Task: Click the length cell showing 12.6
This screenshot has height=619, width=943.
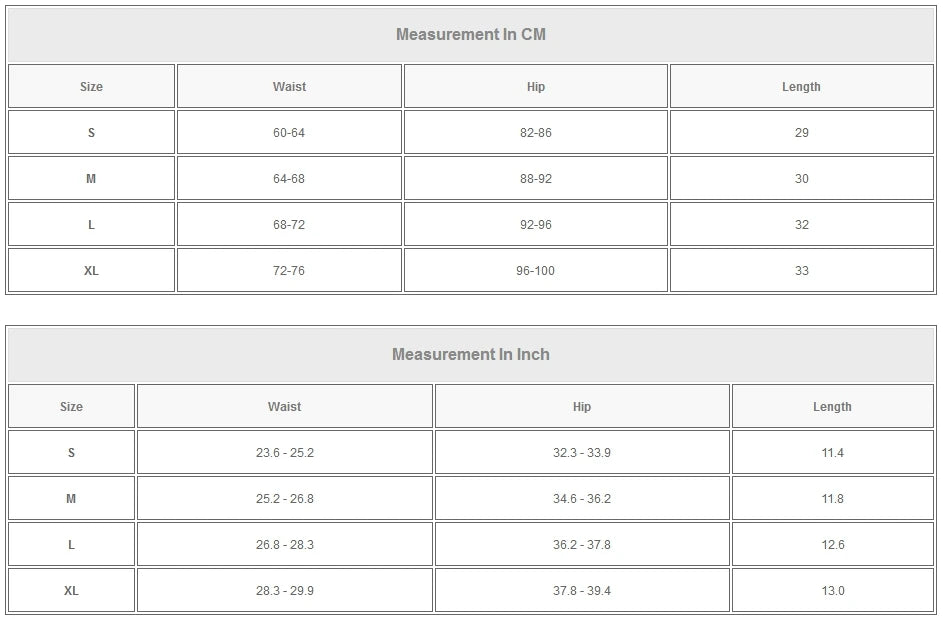Action: [832, 545]
